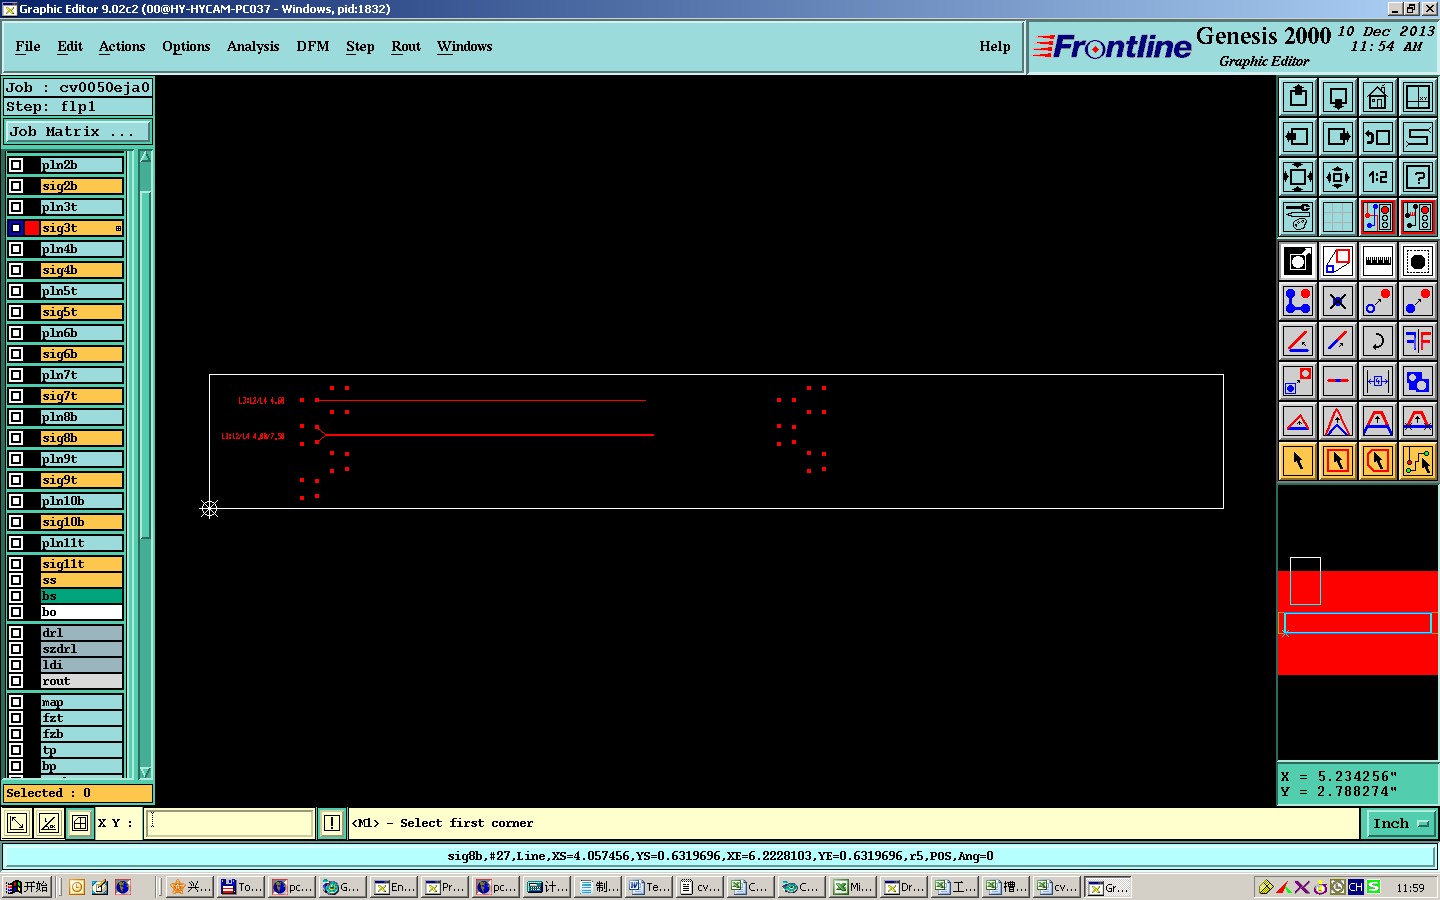The width and height of the screenshot is (1440, 900).
Task: Toggle the sig2b layer checkbox
Action: point(16,186)
